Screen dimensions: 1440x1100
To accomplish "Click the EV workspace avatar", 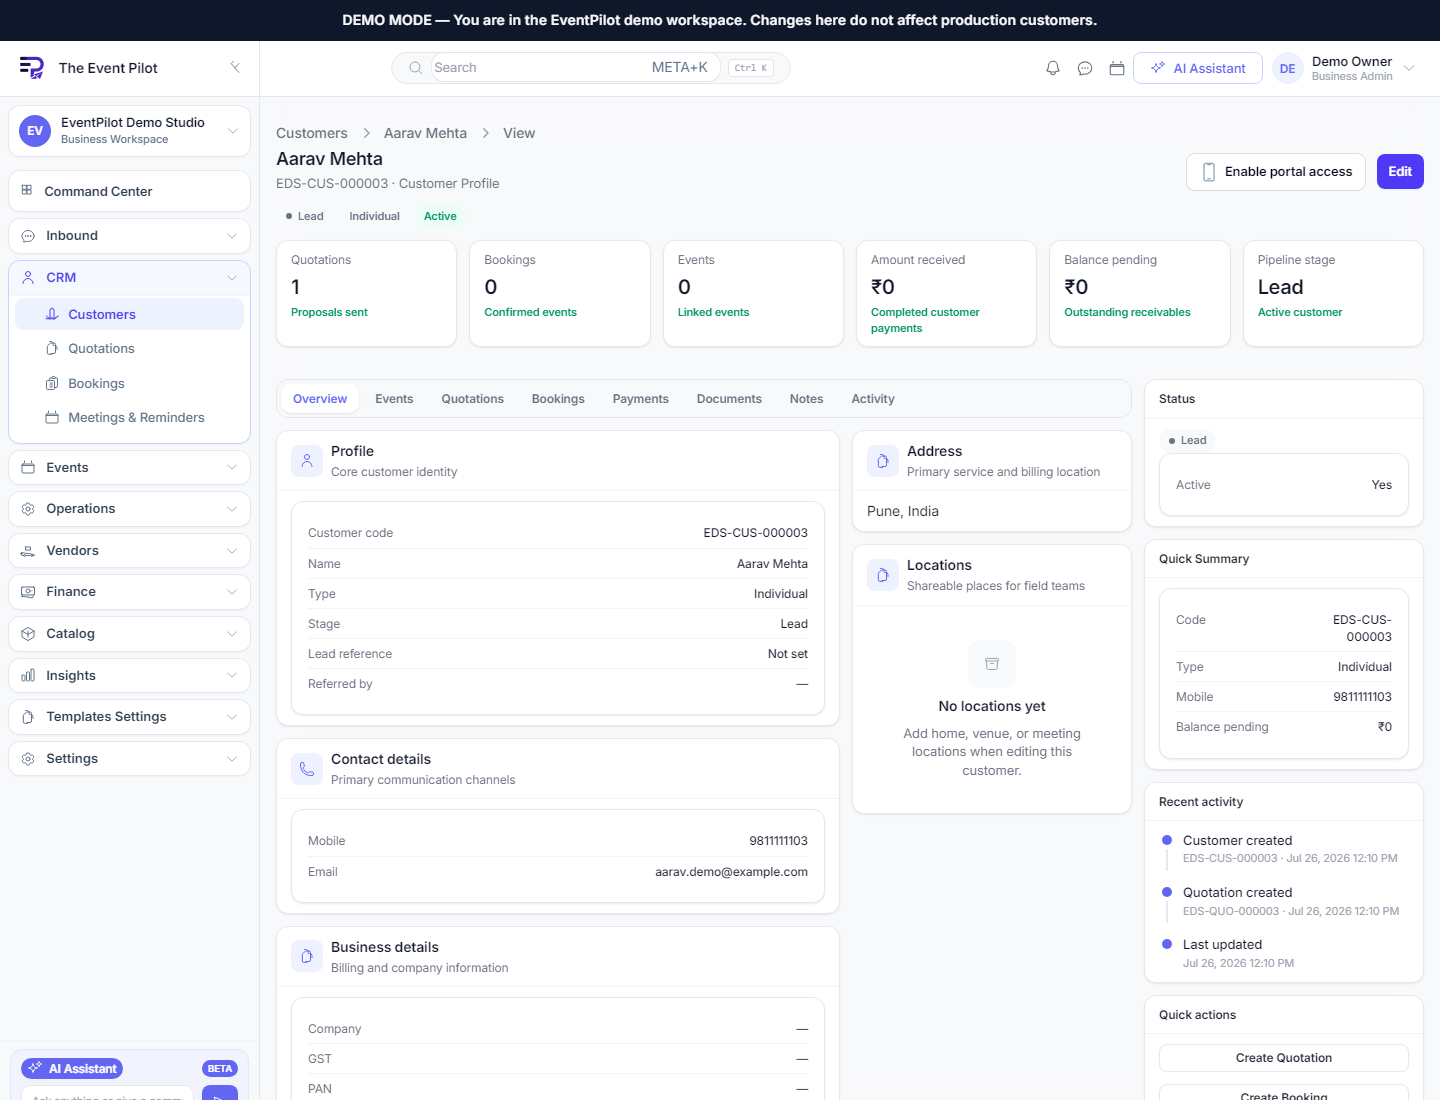I will 35,130.
